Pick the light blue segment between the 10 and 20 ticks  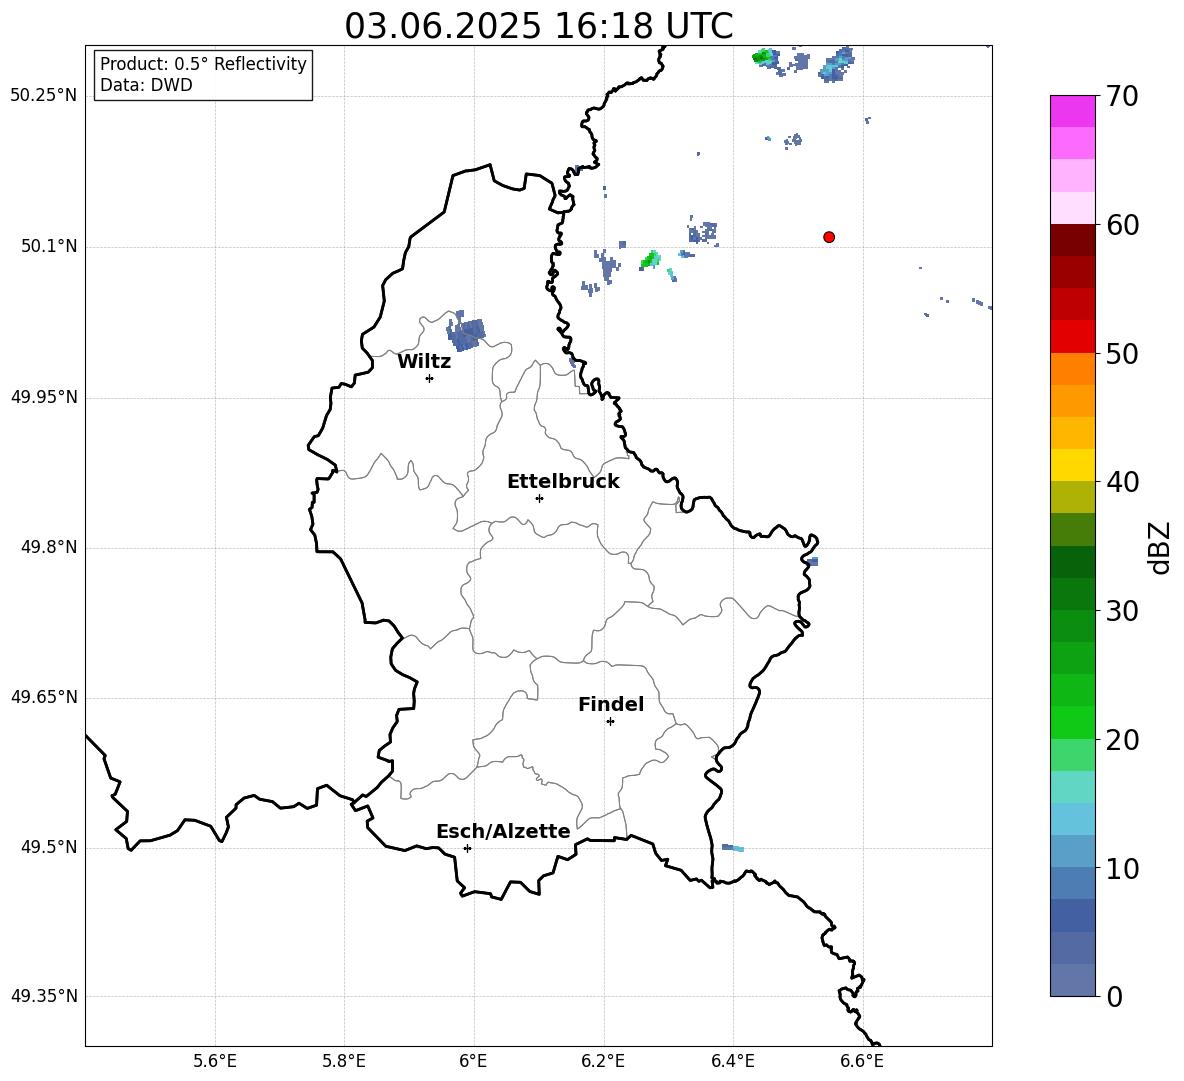[1073, 819]
